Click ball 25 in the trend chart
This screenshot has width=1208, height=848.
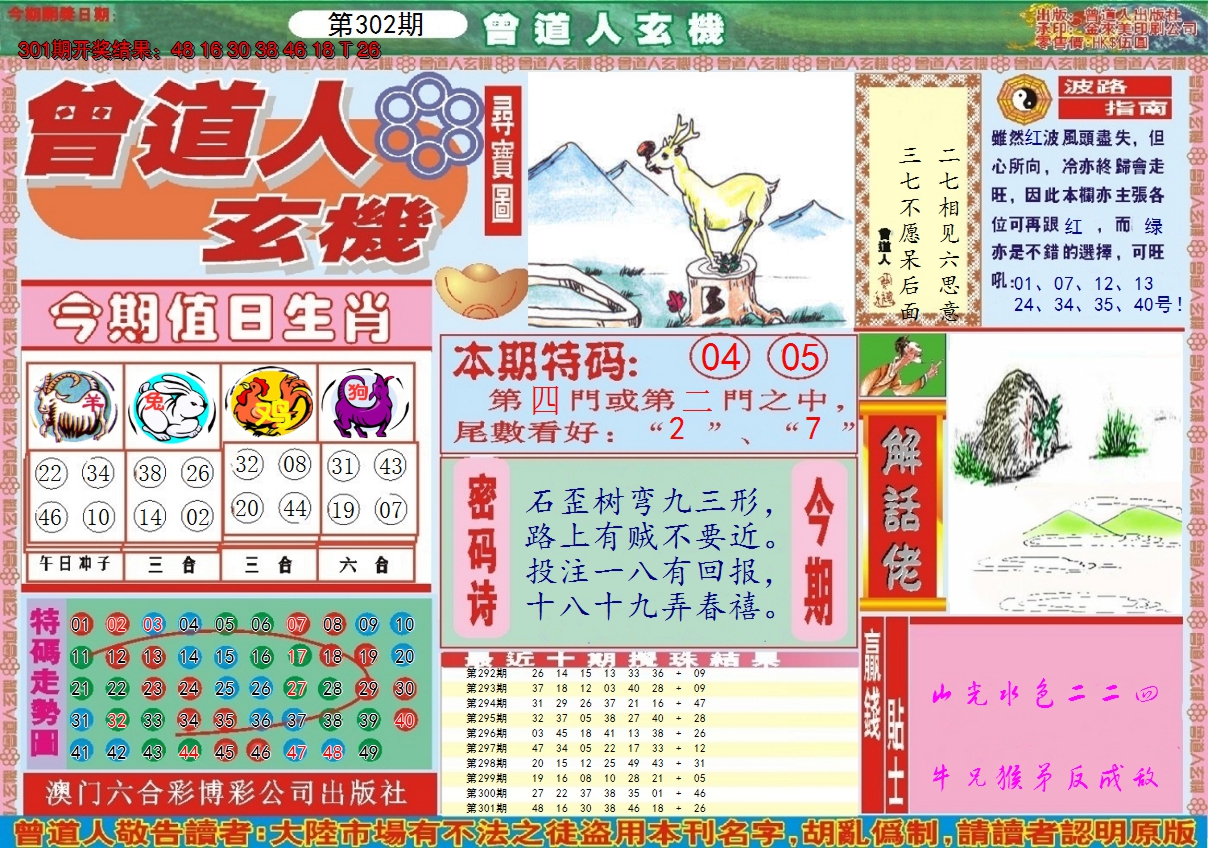pos(225,688)
